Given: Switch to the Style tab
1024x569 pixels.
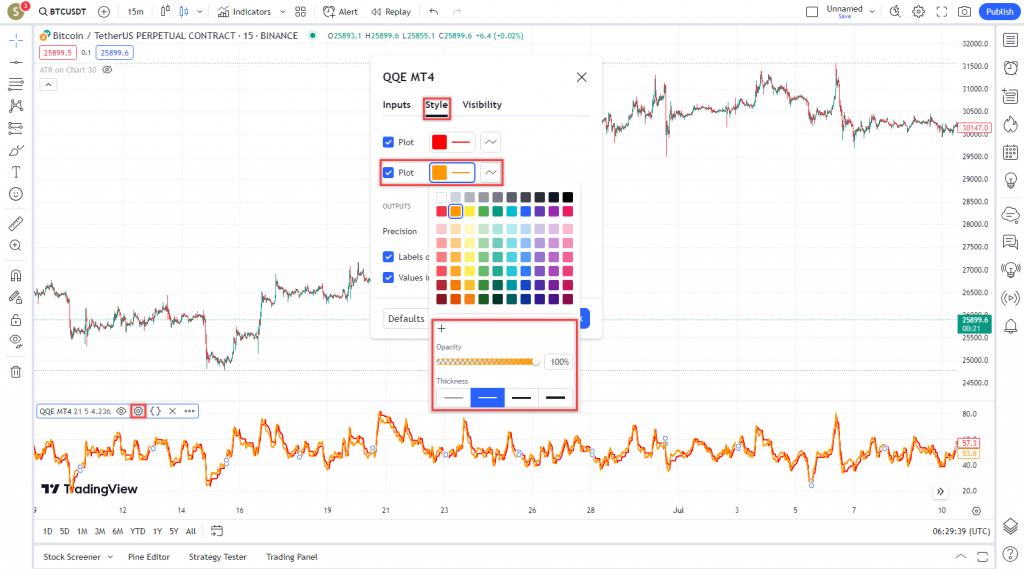Looking at the screenshot, I should (436, 105).
